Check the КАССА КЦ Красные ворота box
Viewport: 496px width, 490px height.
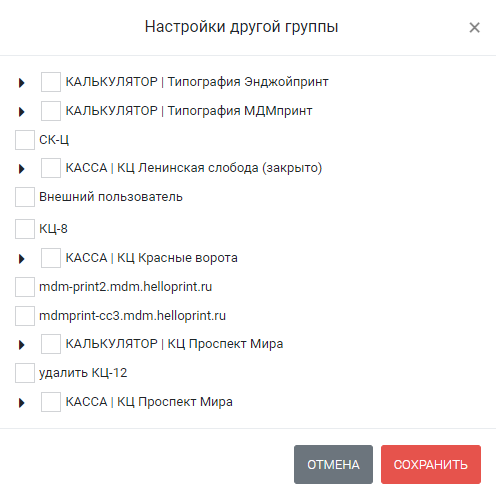(51, 258)
